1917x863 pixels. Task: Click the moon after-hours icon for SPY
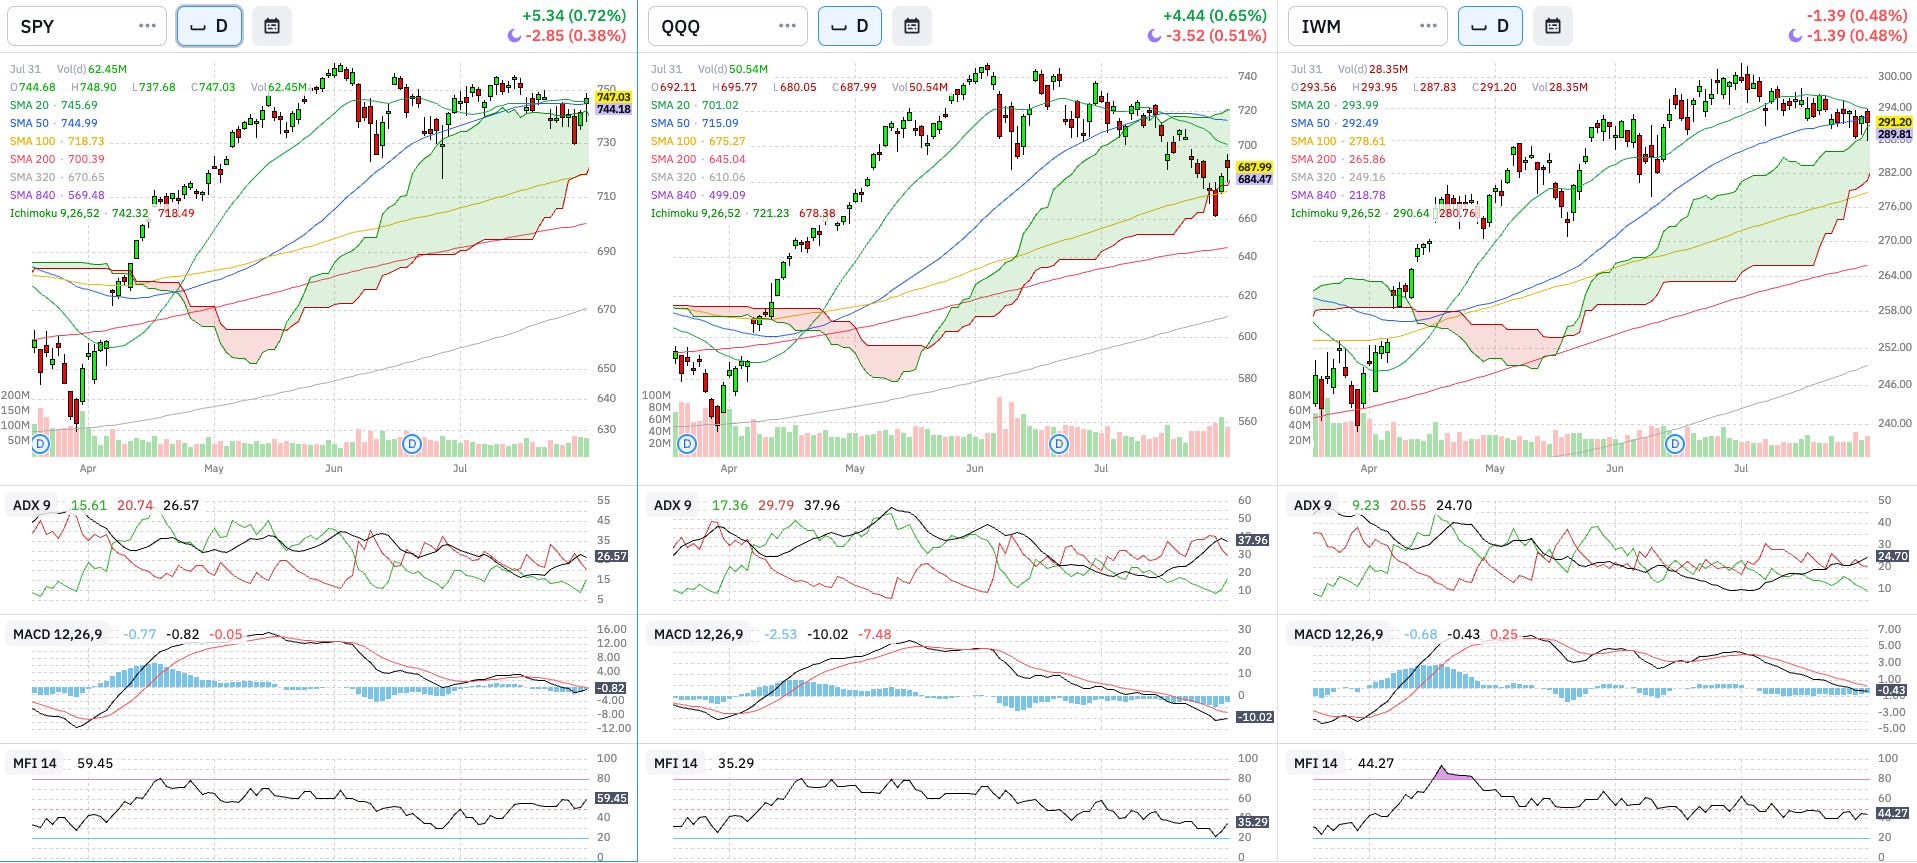point(514,36)
